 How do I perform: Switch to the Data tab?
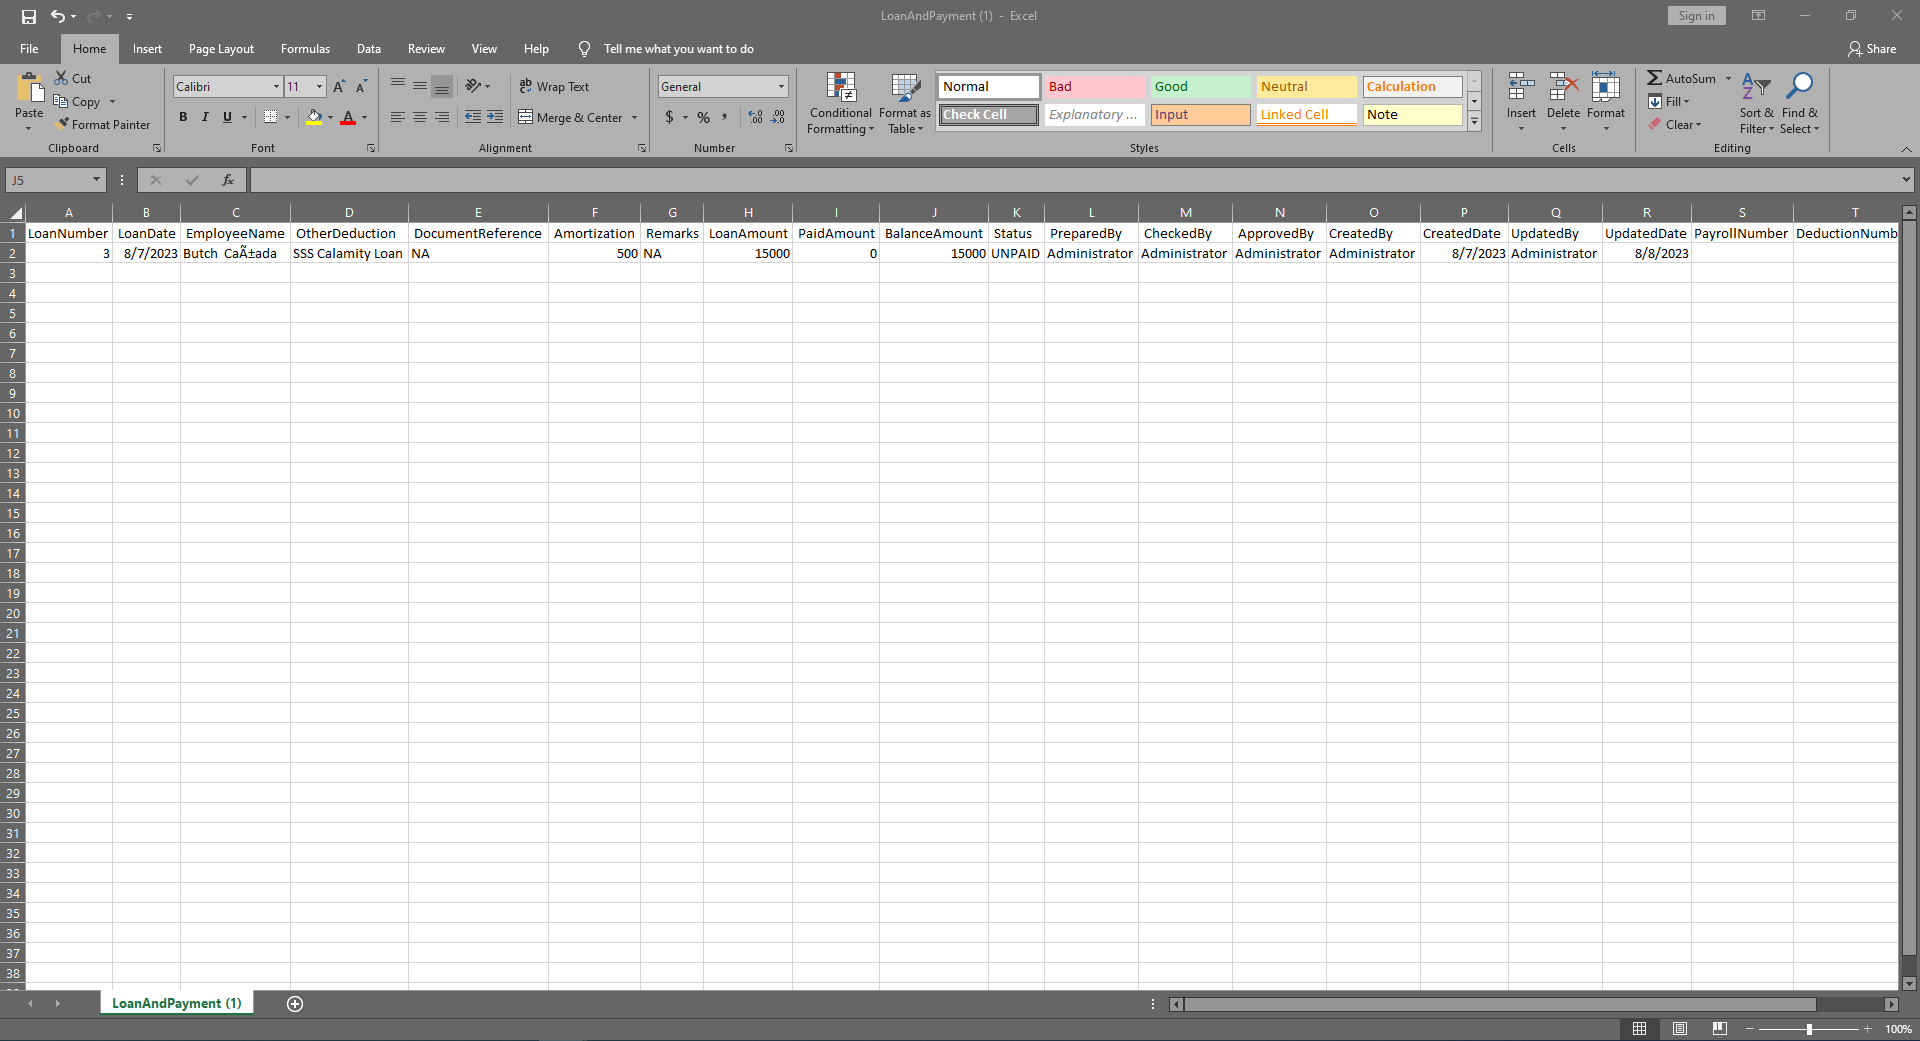(x=369, y=49)
